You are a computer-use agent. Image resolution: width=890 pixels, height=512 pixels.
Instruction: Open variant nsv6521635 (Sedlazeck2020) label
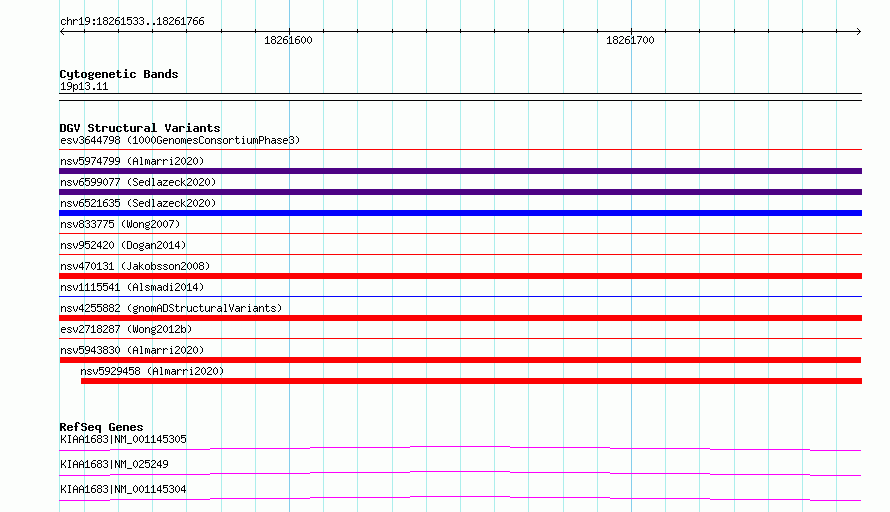point(138,203)
